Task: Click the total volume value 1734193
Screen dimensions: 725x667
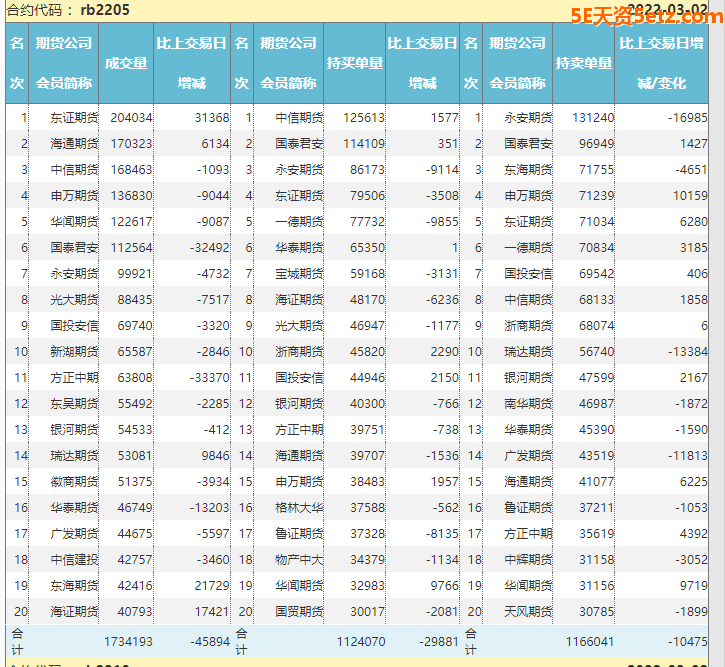Action: pos(128,641)
